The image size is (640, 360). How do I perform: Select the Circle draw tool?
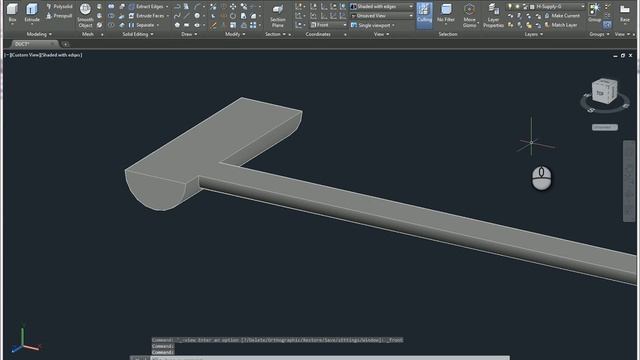pyautogui.click(x=197, y=16)
